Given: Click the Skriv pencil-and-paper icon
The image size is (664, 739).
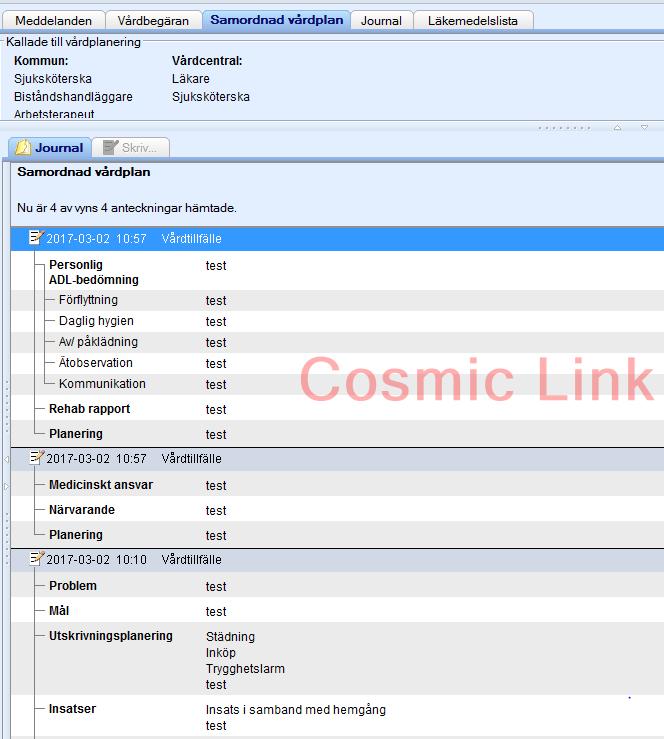Looking at the screenshot, I should (x=110, y=147).
